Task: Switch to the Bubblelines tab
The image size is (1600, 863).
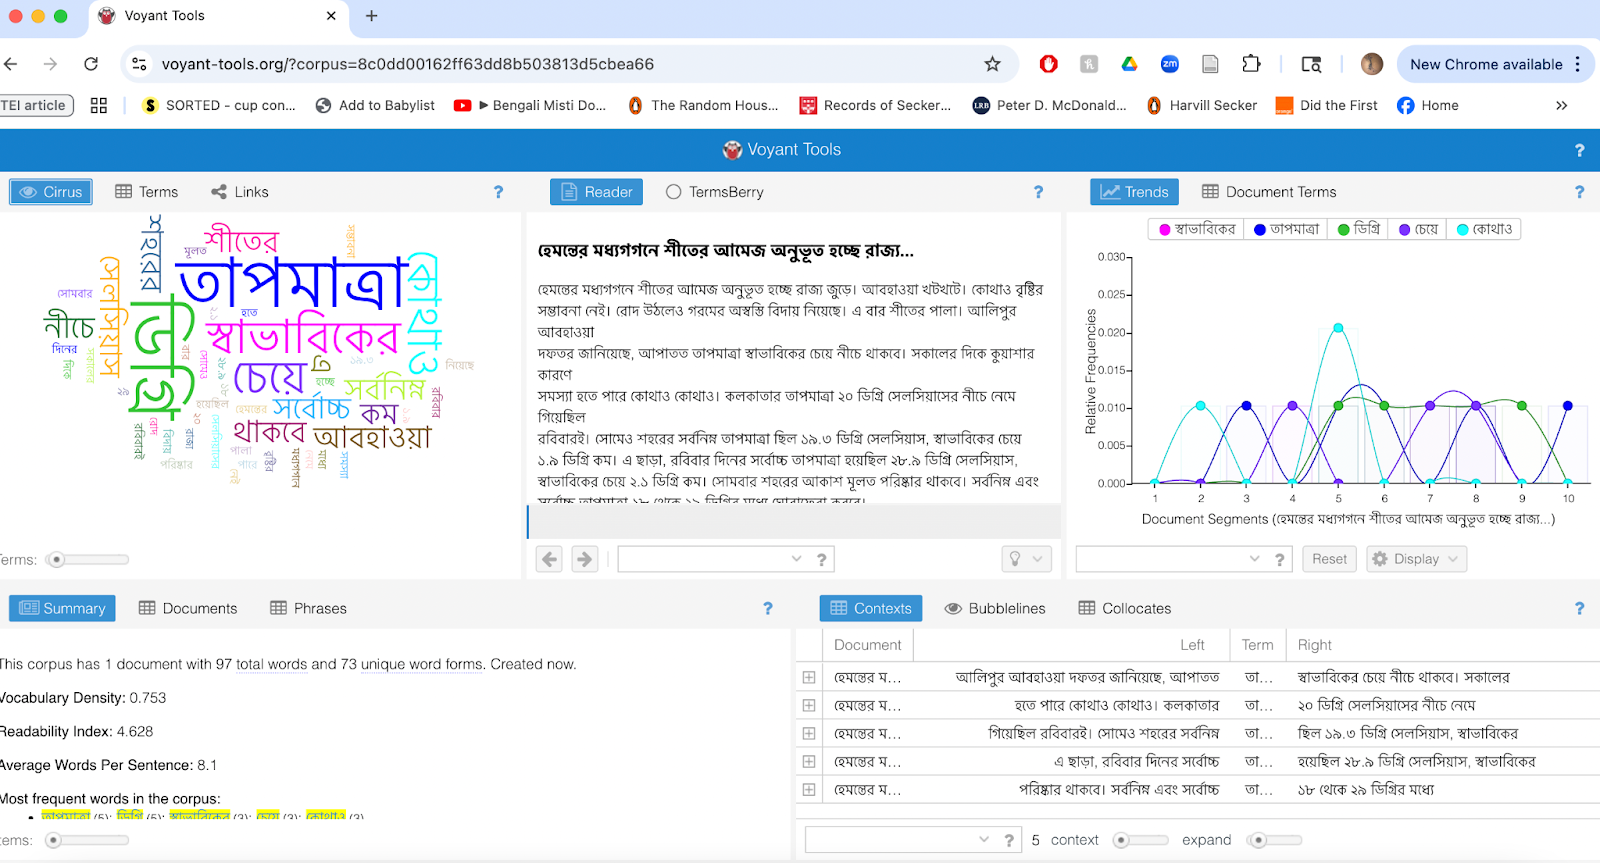Action: [995, 608]
